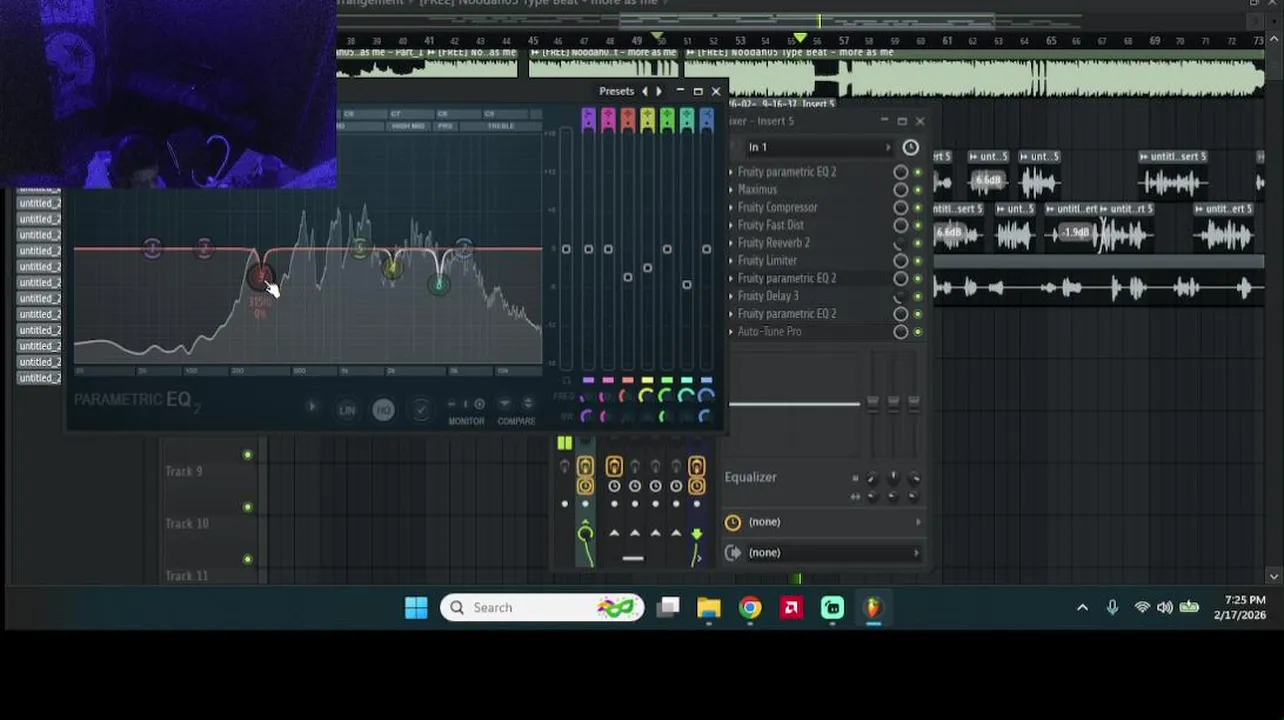Image resolution: width=1284 pixels, height=720 pixels.
Task: Click mixer output routing arrow icon
Action: pyautogui.click(x=733, y=553)
